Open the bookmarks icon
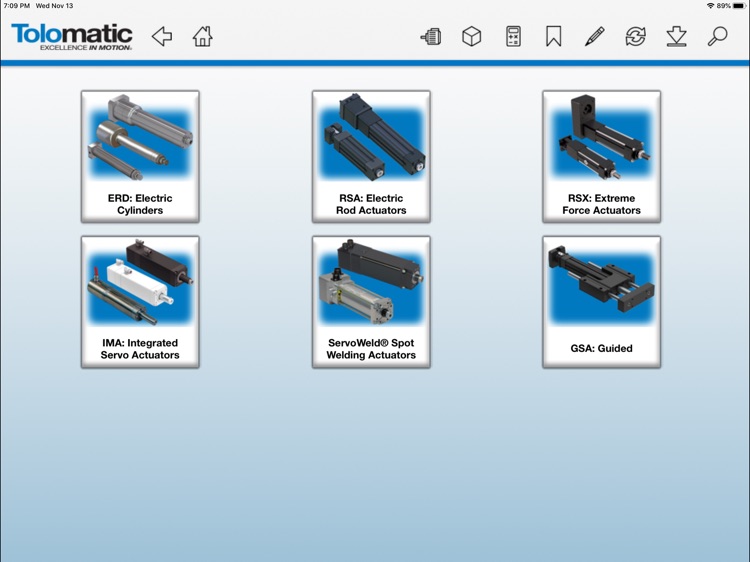Image resolution: width=750 pixels, height=562 pixels. click(x=553, y=36)
